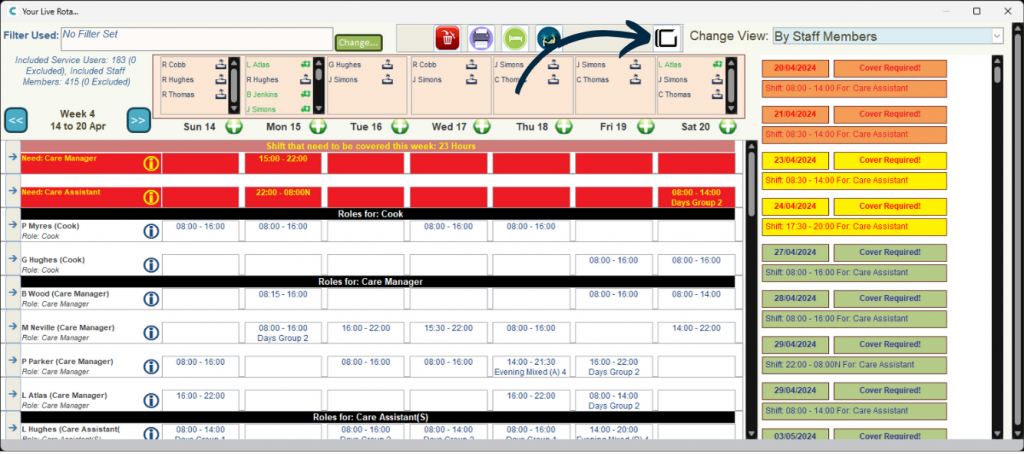Click the Filter Used text field
This screenshot has width=1024, height=454.
[195, 37]
